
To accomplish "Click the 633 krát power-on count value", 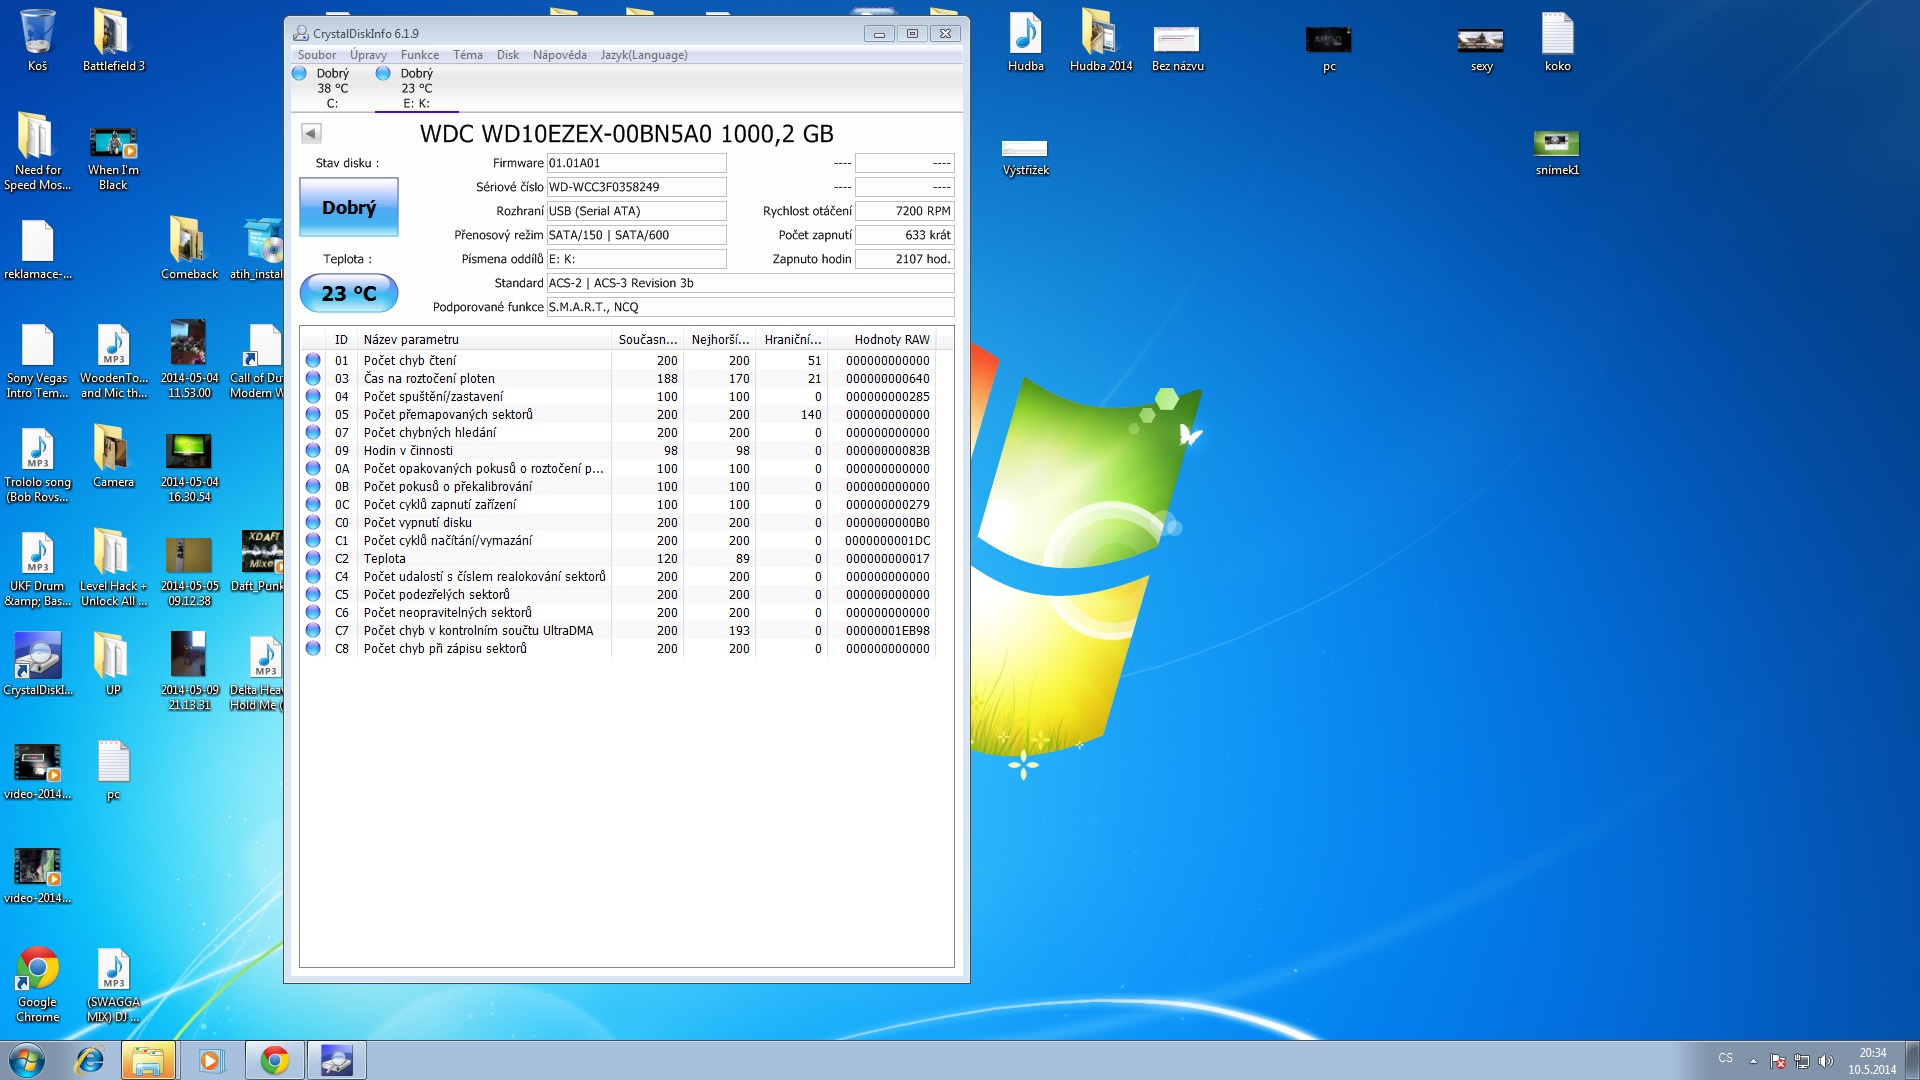I will [x=905, y=235].
